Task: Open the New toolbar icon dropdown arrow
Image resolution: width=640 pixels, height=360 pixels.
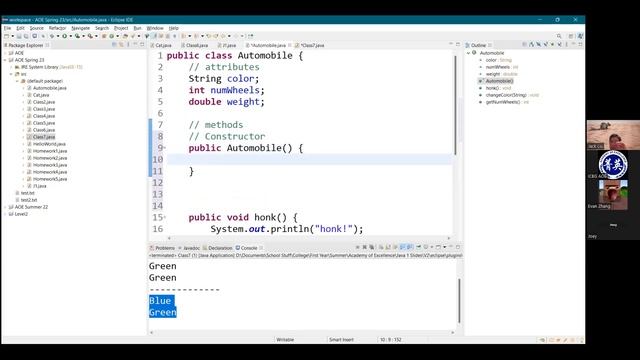Action: 13,36
